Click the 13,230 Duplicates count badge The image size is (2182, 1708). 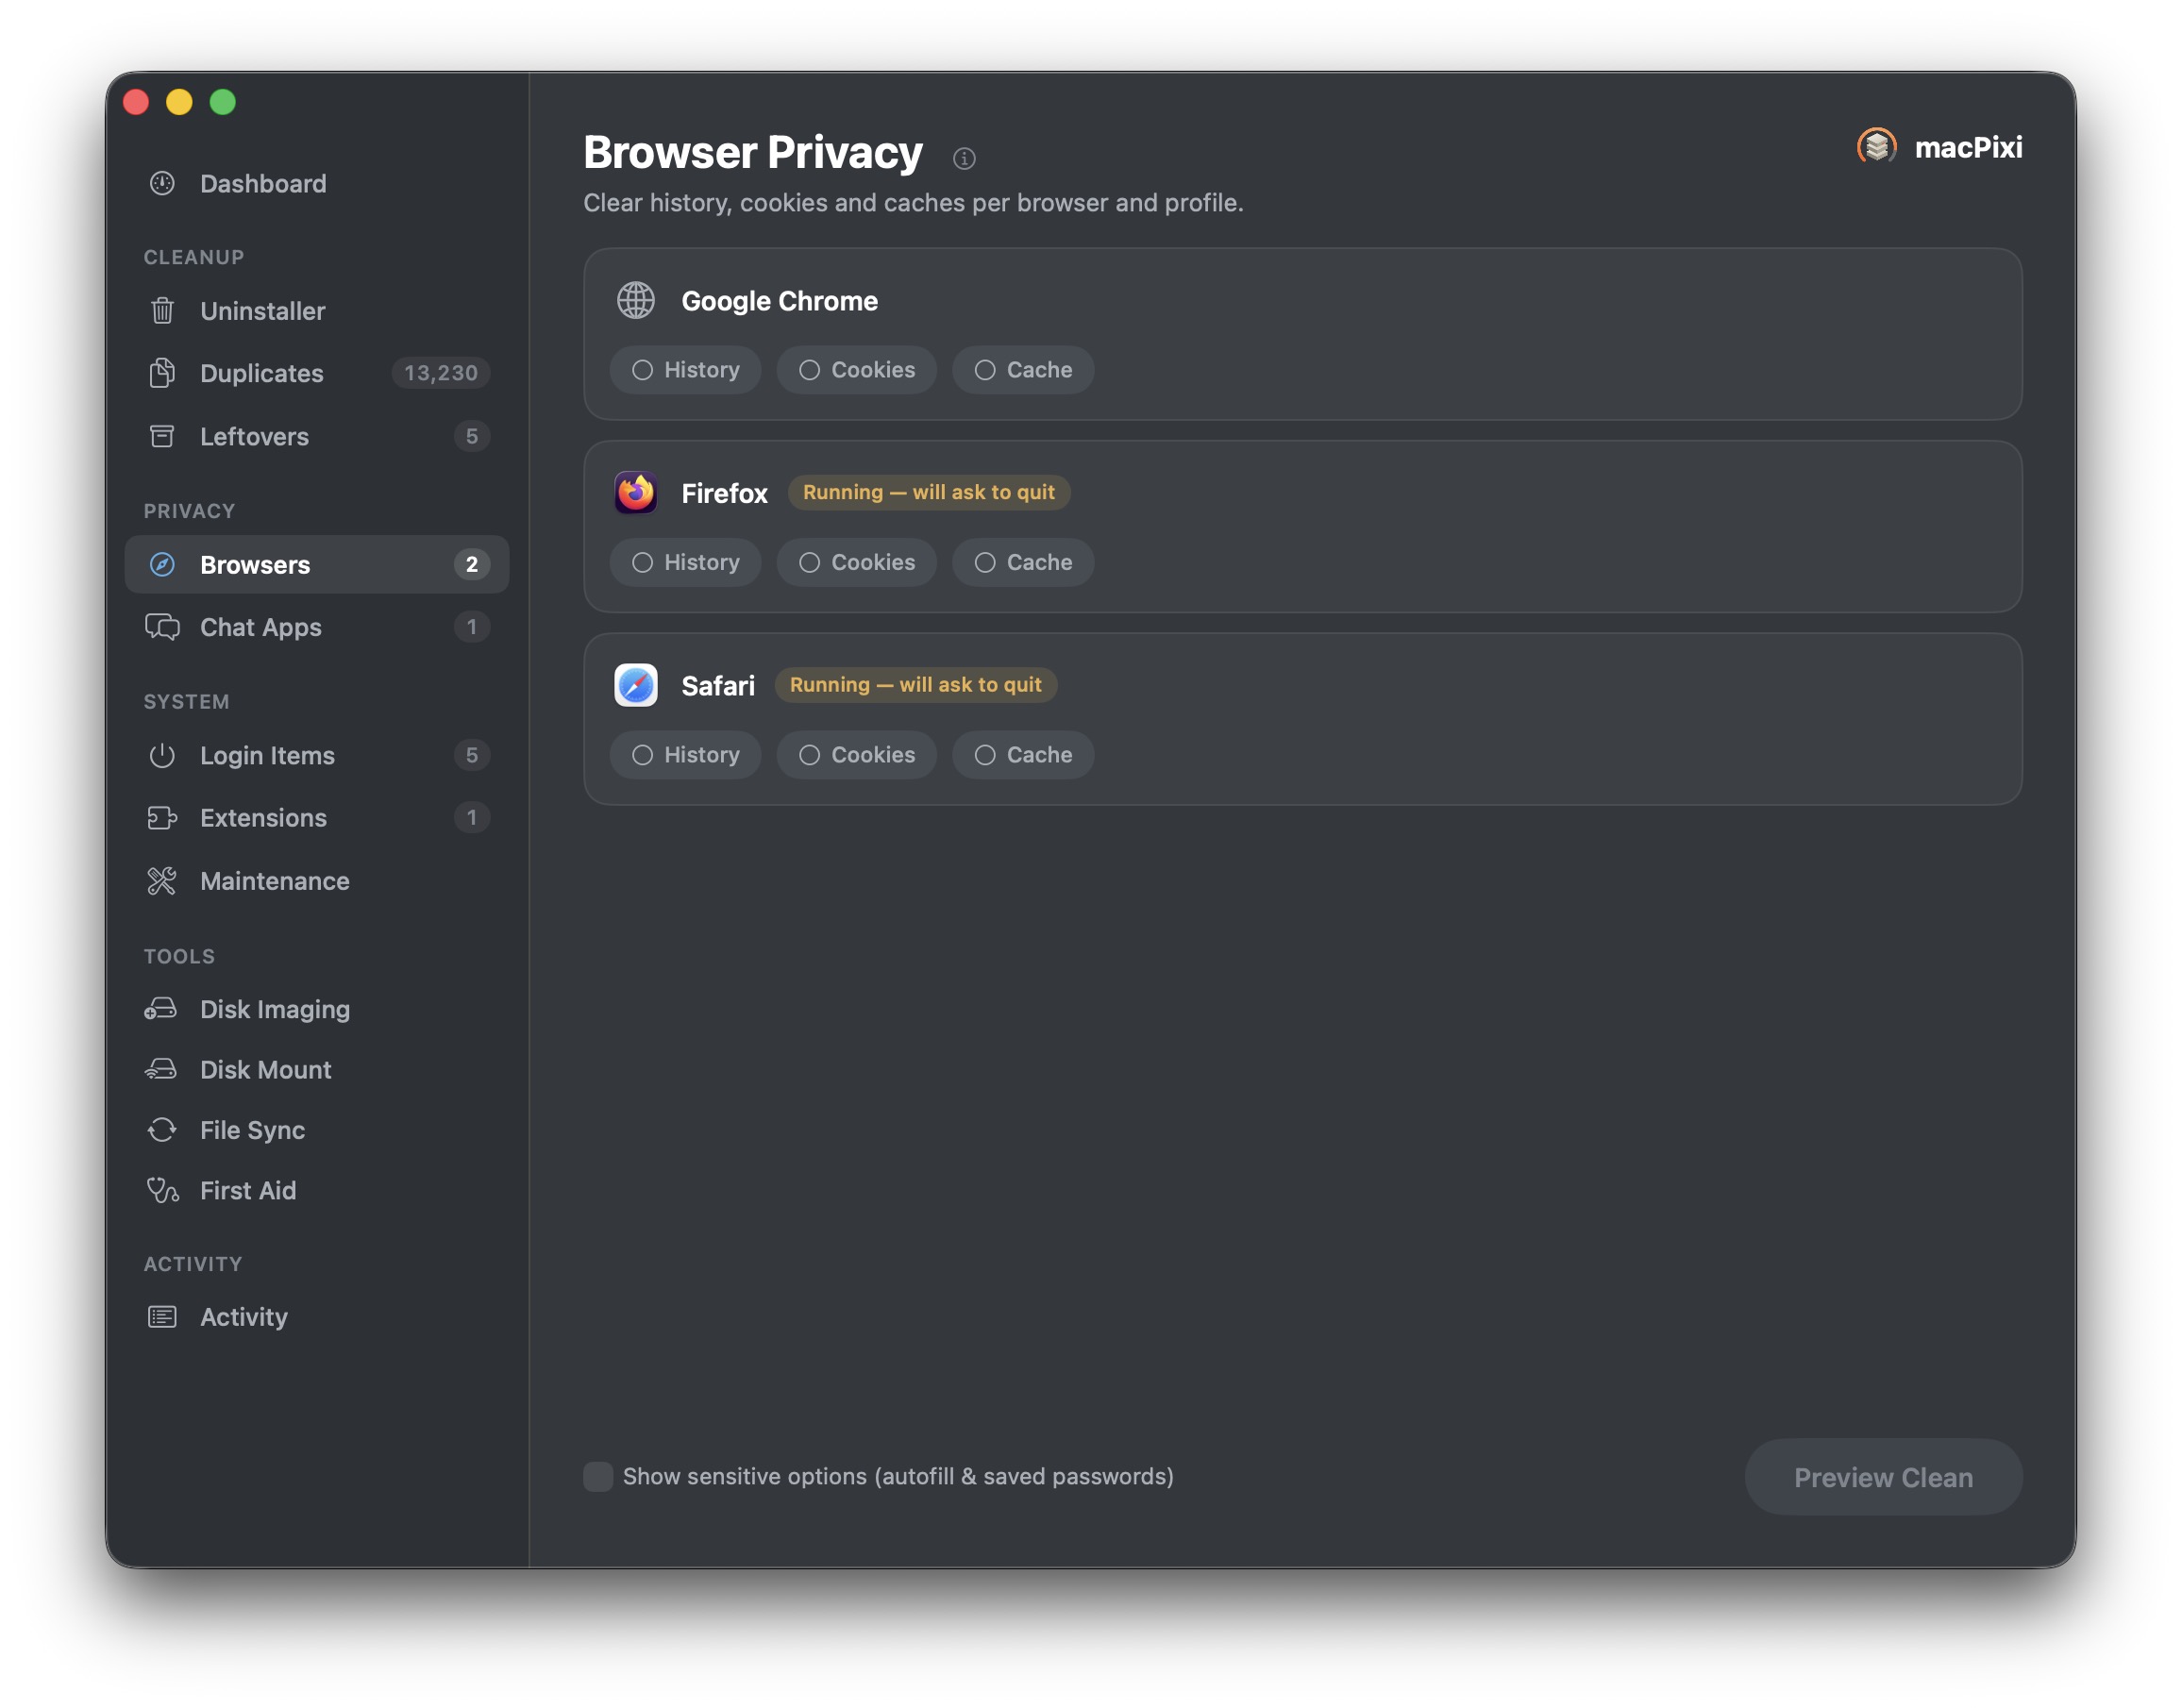tap(441, 373)
